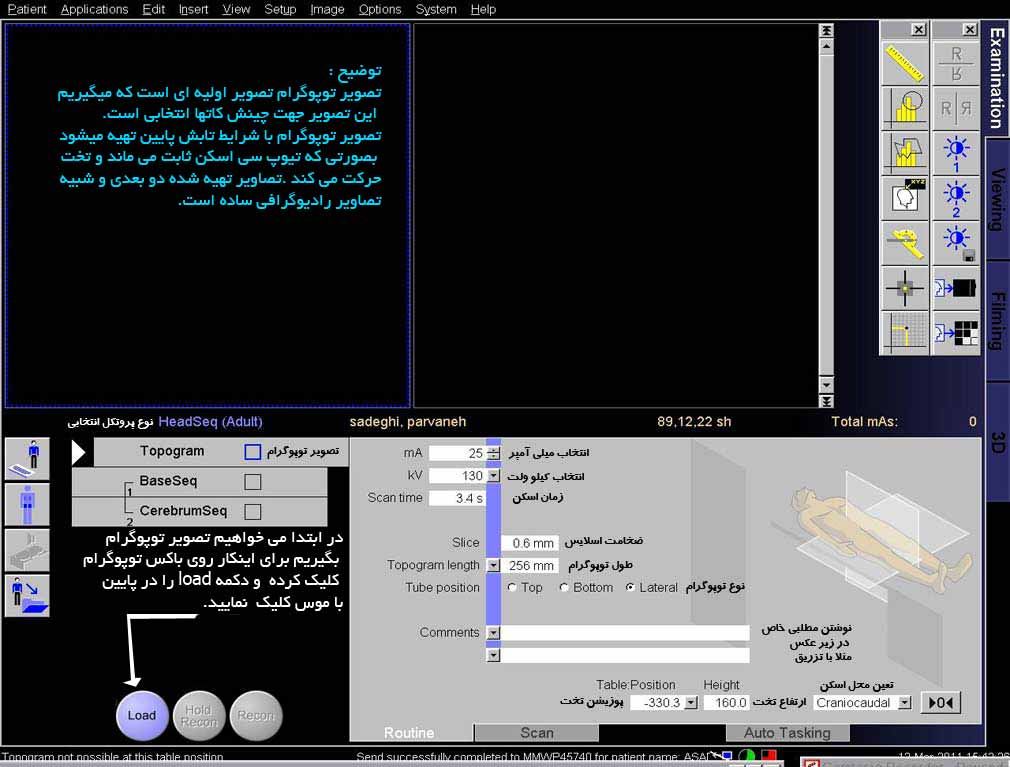This screenshot has width=1010, height=767.
Task: Open the Table Position dropdown arrow
Action: (x=691, y=703)
